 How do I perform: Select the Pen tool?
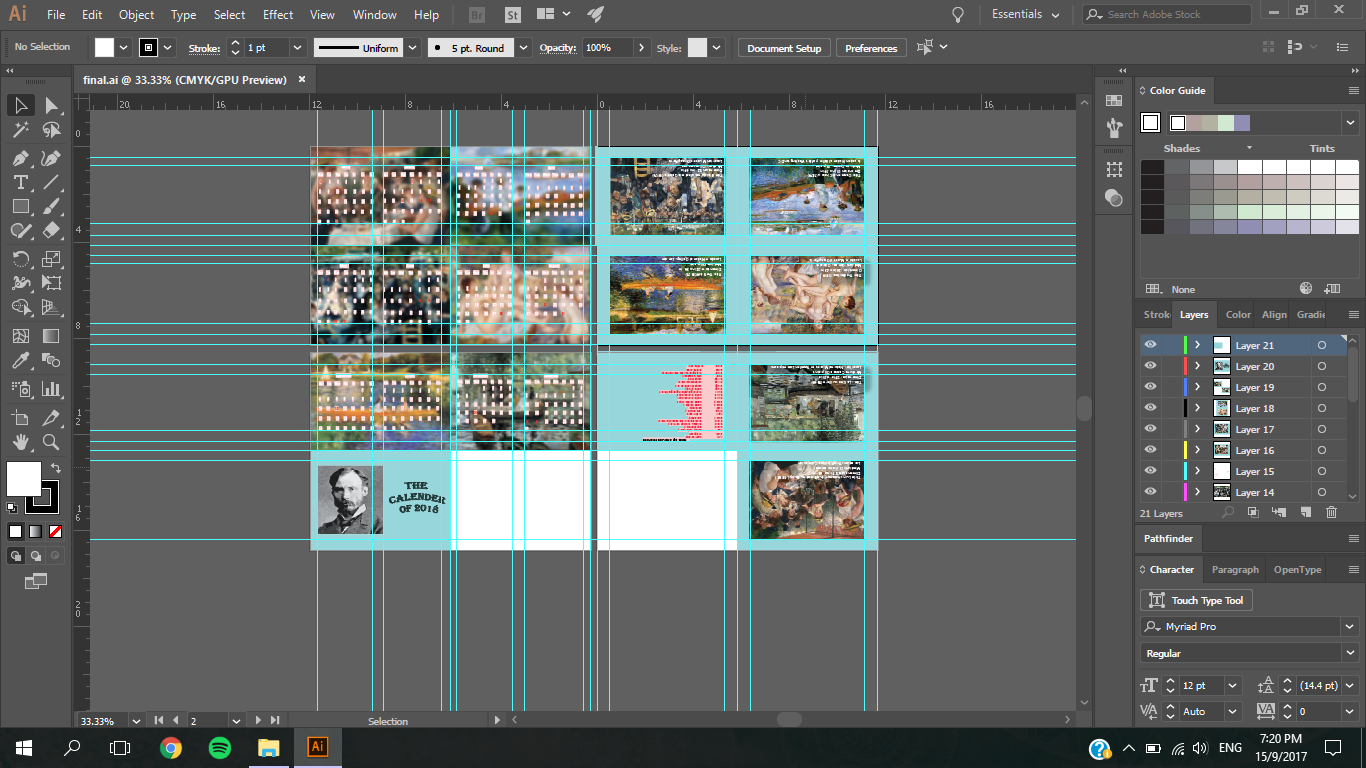[x=21, y=158]
